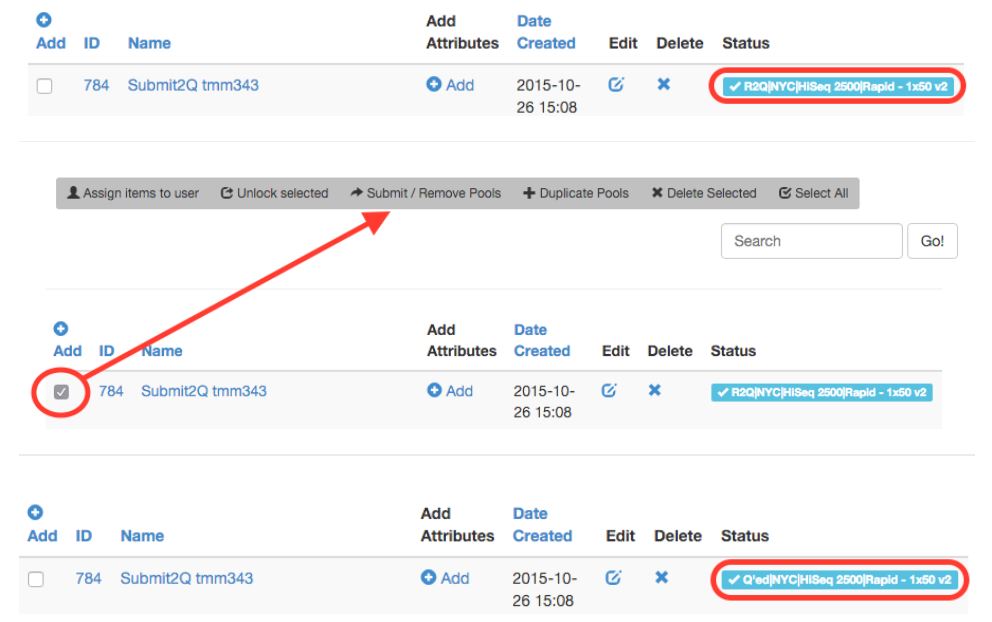Choose Assign items to user
Screen dimensions: 992x622
coord(133,193)
